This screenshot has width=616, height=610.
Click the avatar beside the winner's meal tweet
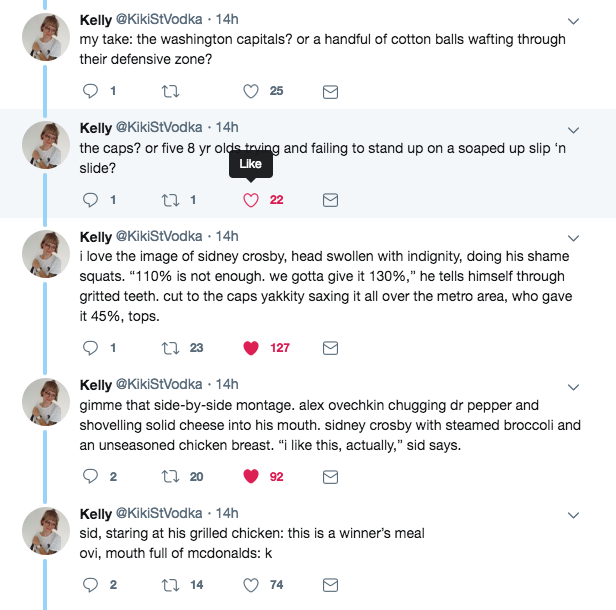46,531
